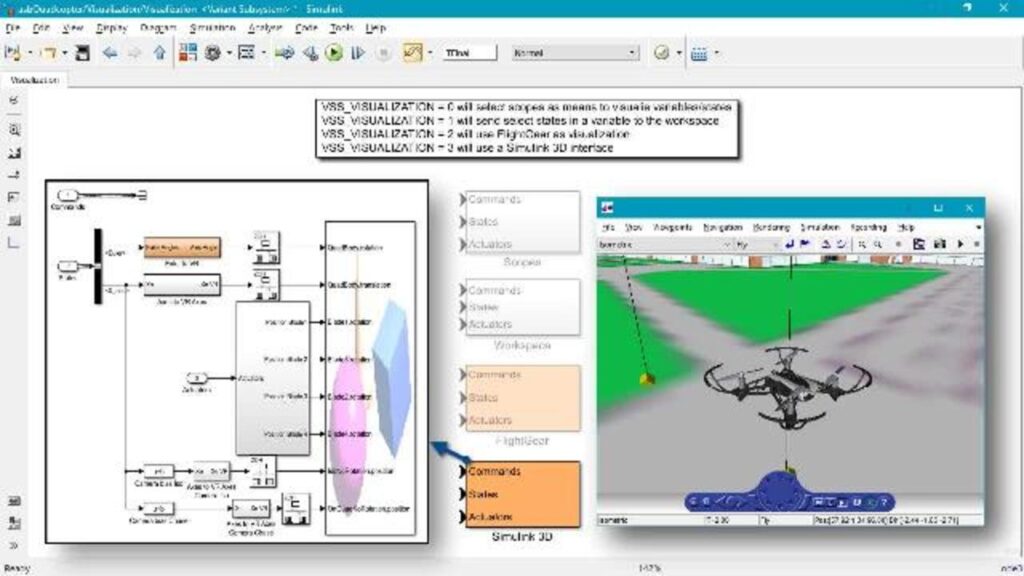Click the Save model icon
The height and width of the screenshot is (576, 1024).
click(83, 53)
